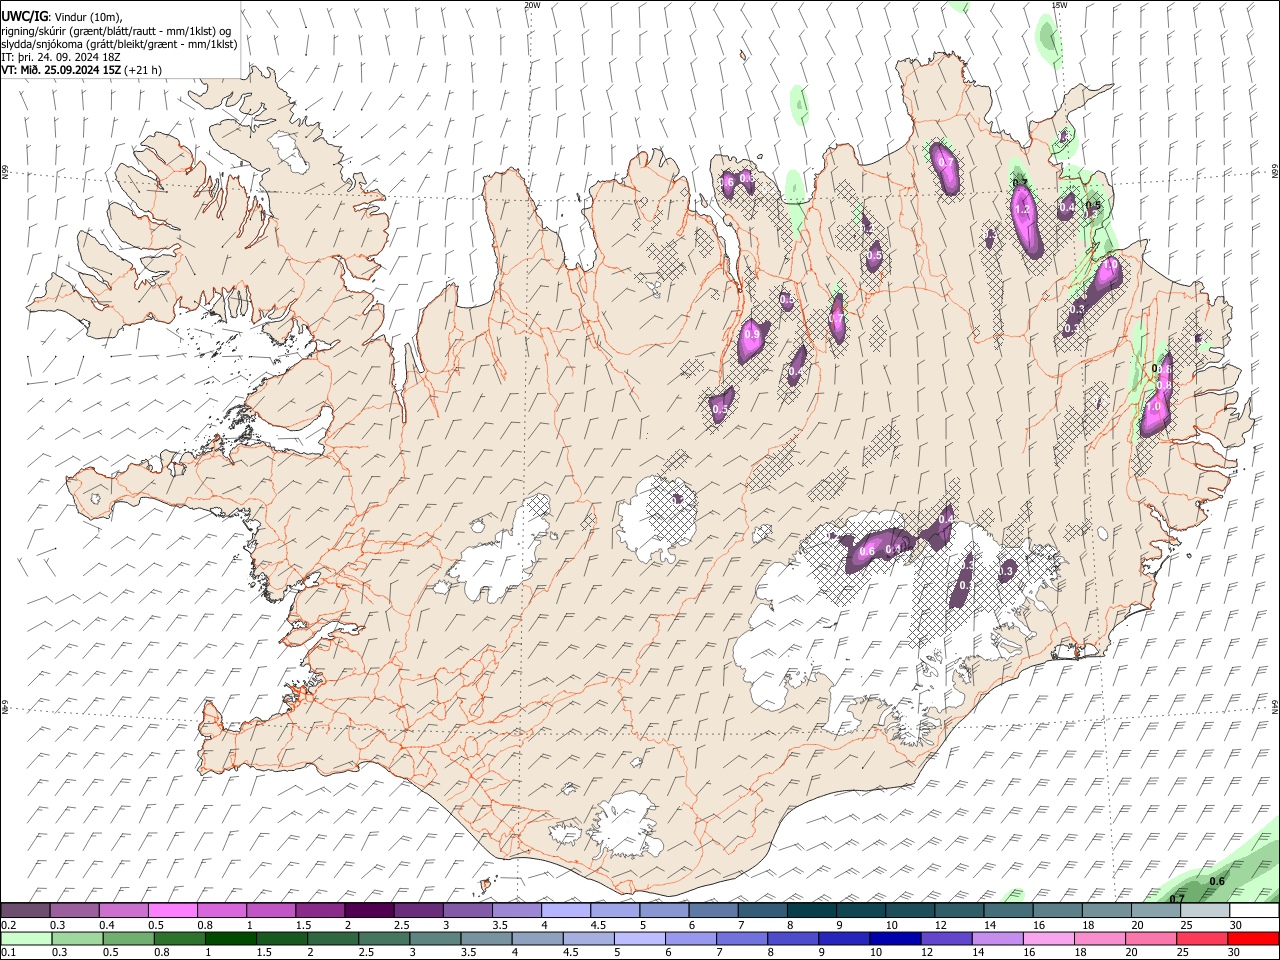
Task: Pick the darkest green swatch at 1, rain legend
Action: point(231,939)
